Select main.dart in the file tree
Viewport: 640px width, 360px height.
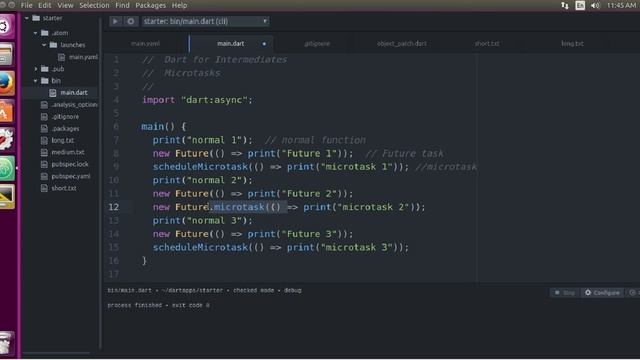73,93
